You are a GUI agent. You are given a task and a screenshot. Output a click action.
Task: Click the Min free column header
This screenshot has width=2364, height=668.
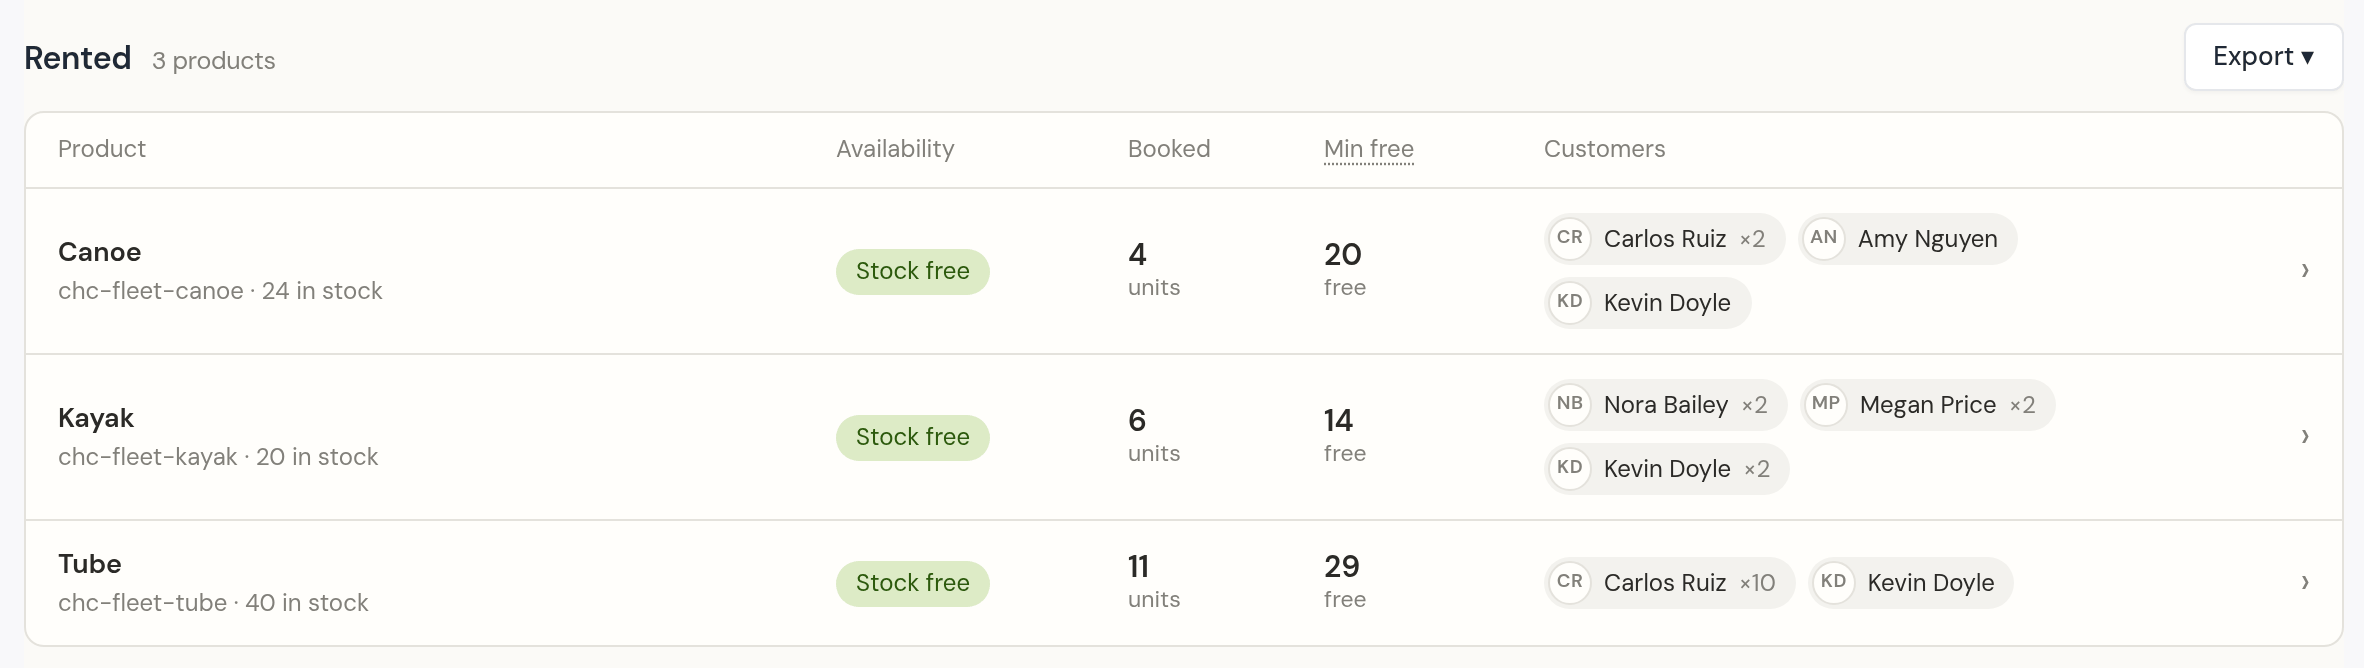(1369, 149)
